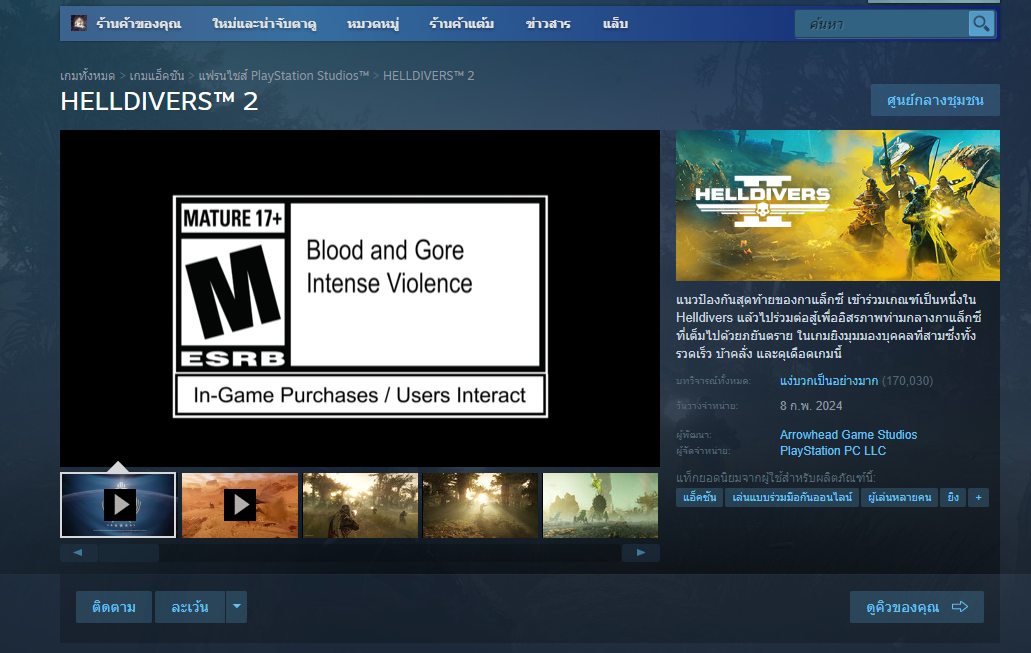Click the HELLDIVERS 2 breadcrumb link
This screenshot has height=653, width=1031.
(x=429, y=76)
